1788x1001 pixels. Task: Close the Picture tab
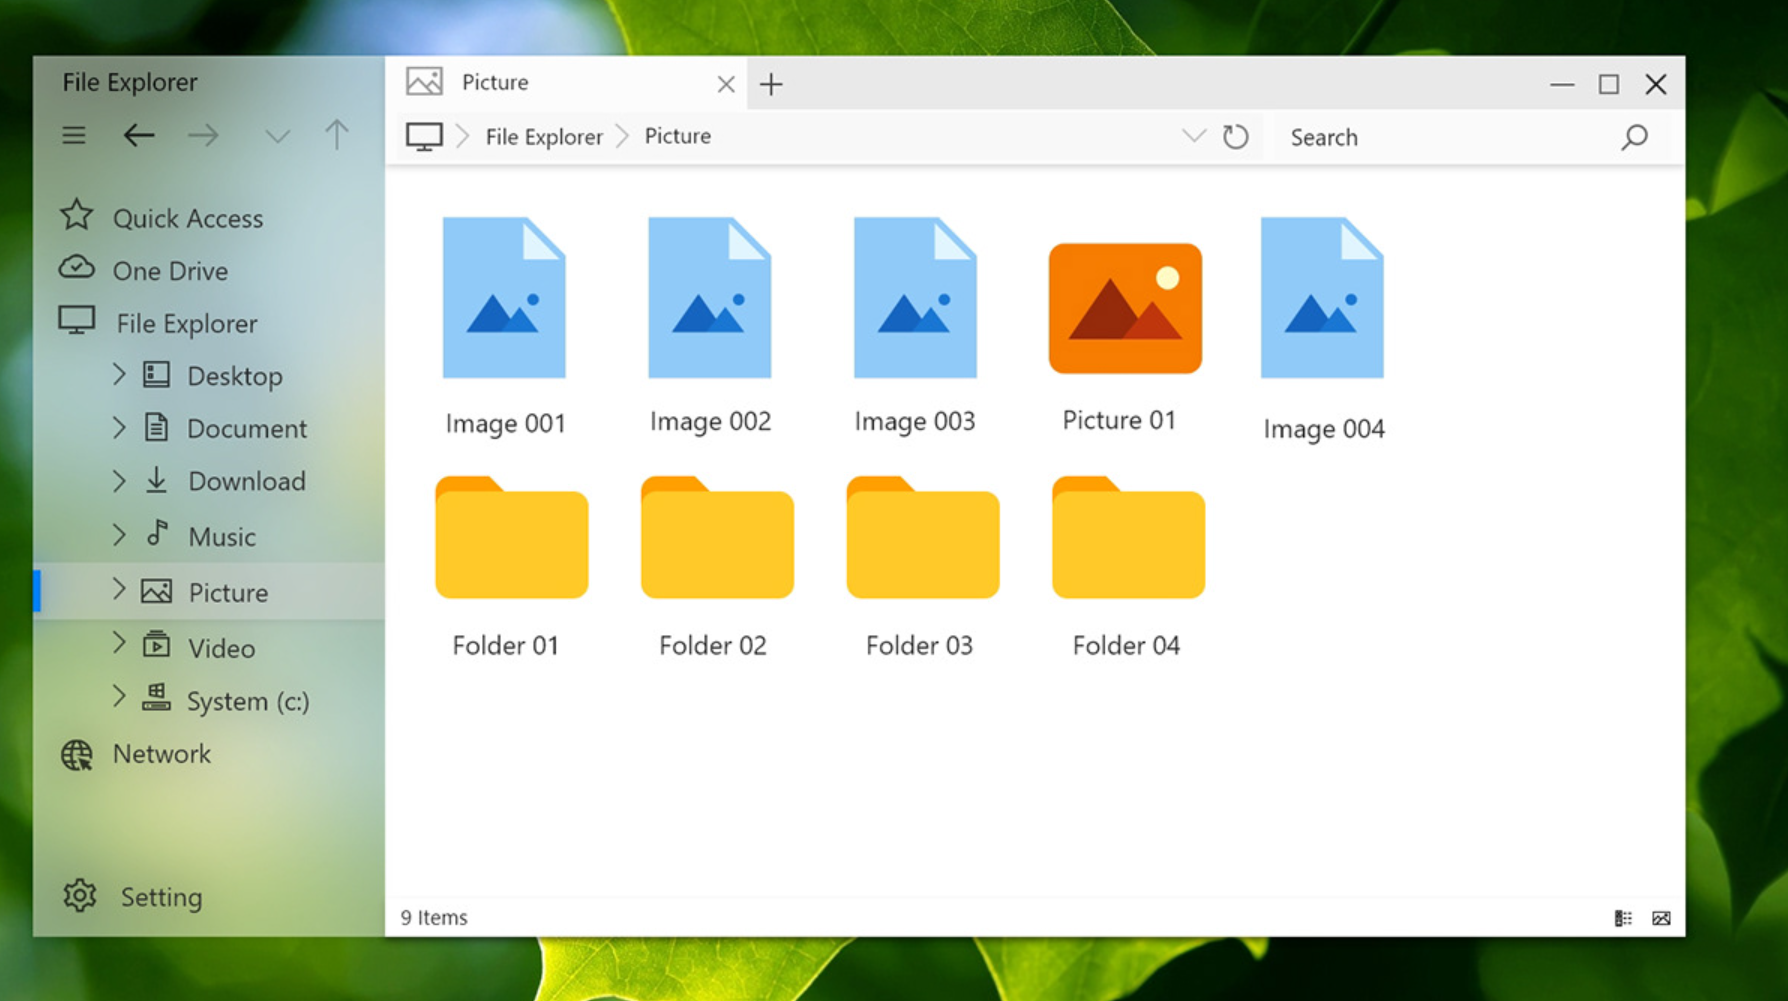726,84
